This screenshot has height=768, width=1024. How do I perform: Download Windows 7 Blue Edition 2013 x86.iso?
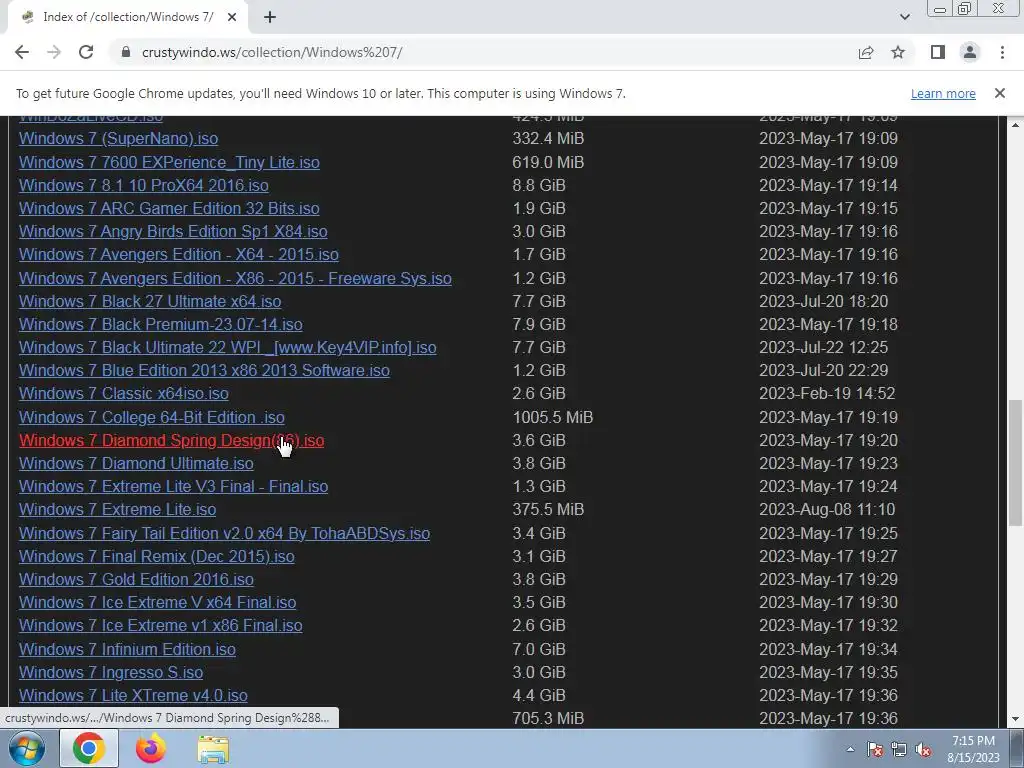(204, 370)
